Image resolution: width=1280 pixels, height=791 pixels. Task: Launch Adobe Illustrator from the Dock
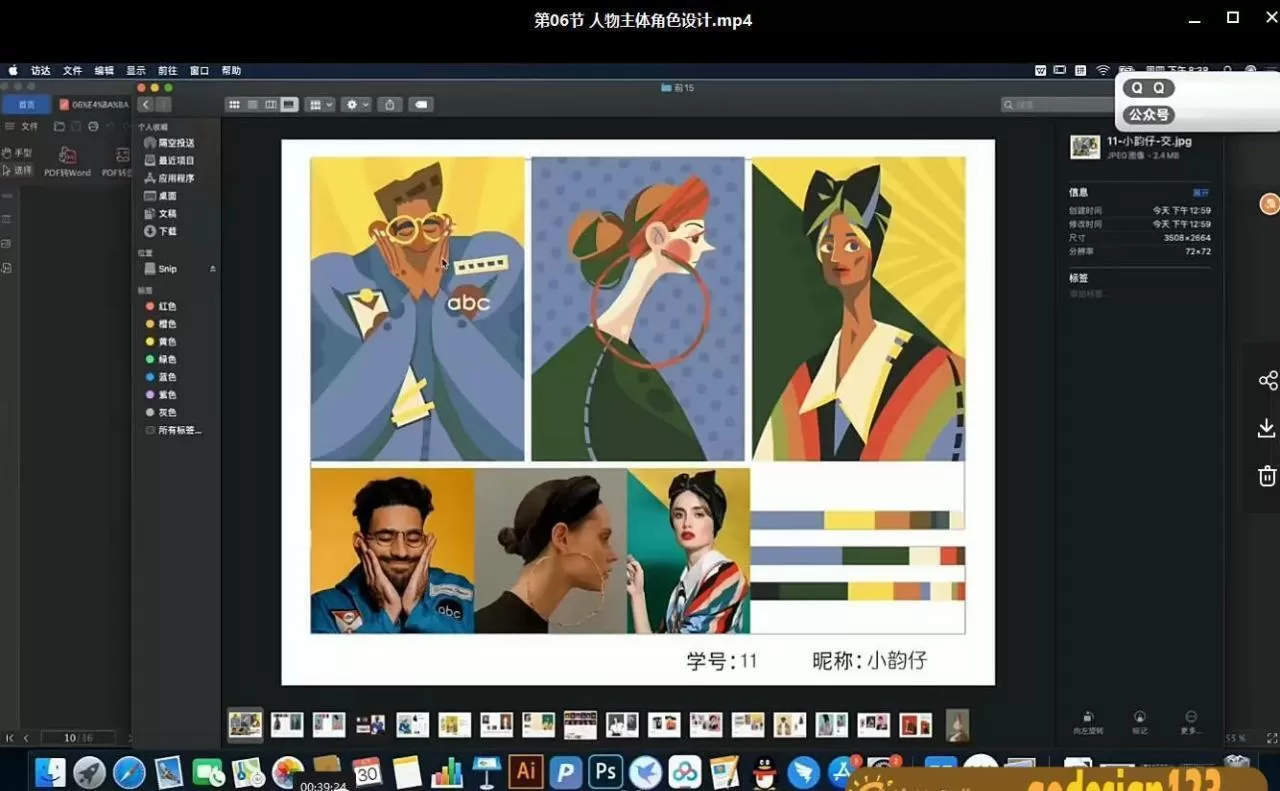(525, 771)
